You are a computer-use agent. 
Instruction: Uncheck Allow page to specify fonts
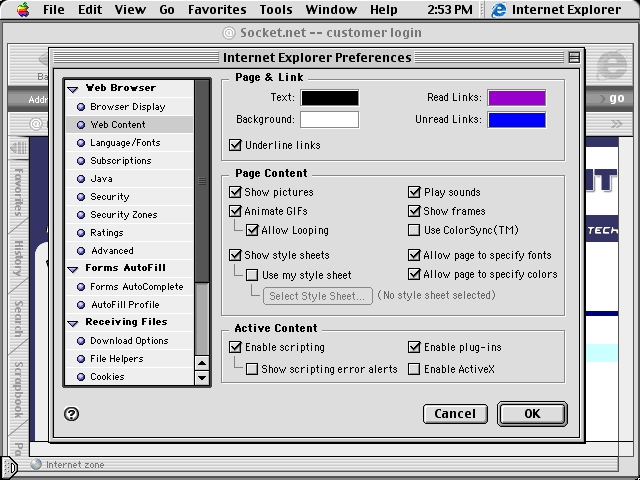pos(414,255)
